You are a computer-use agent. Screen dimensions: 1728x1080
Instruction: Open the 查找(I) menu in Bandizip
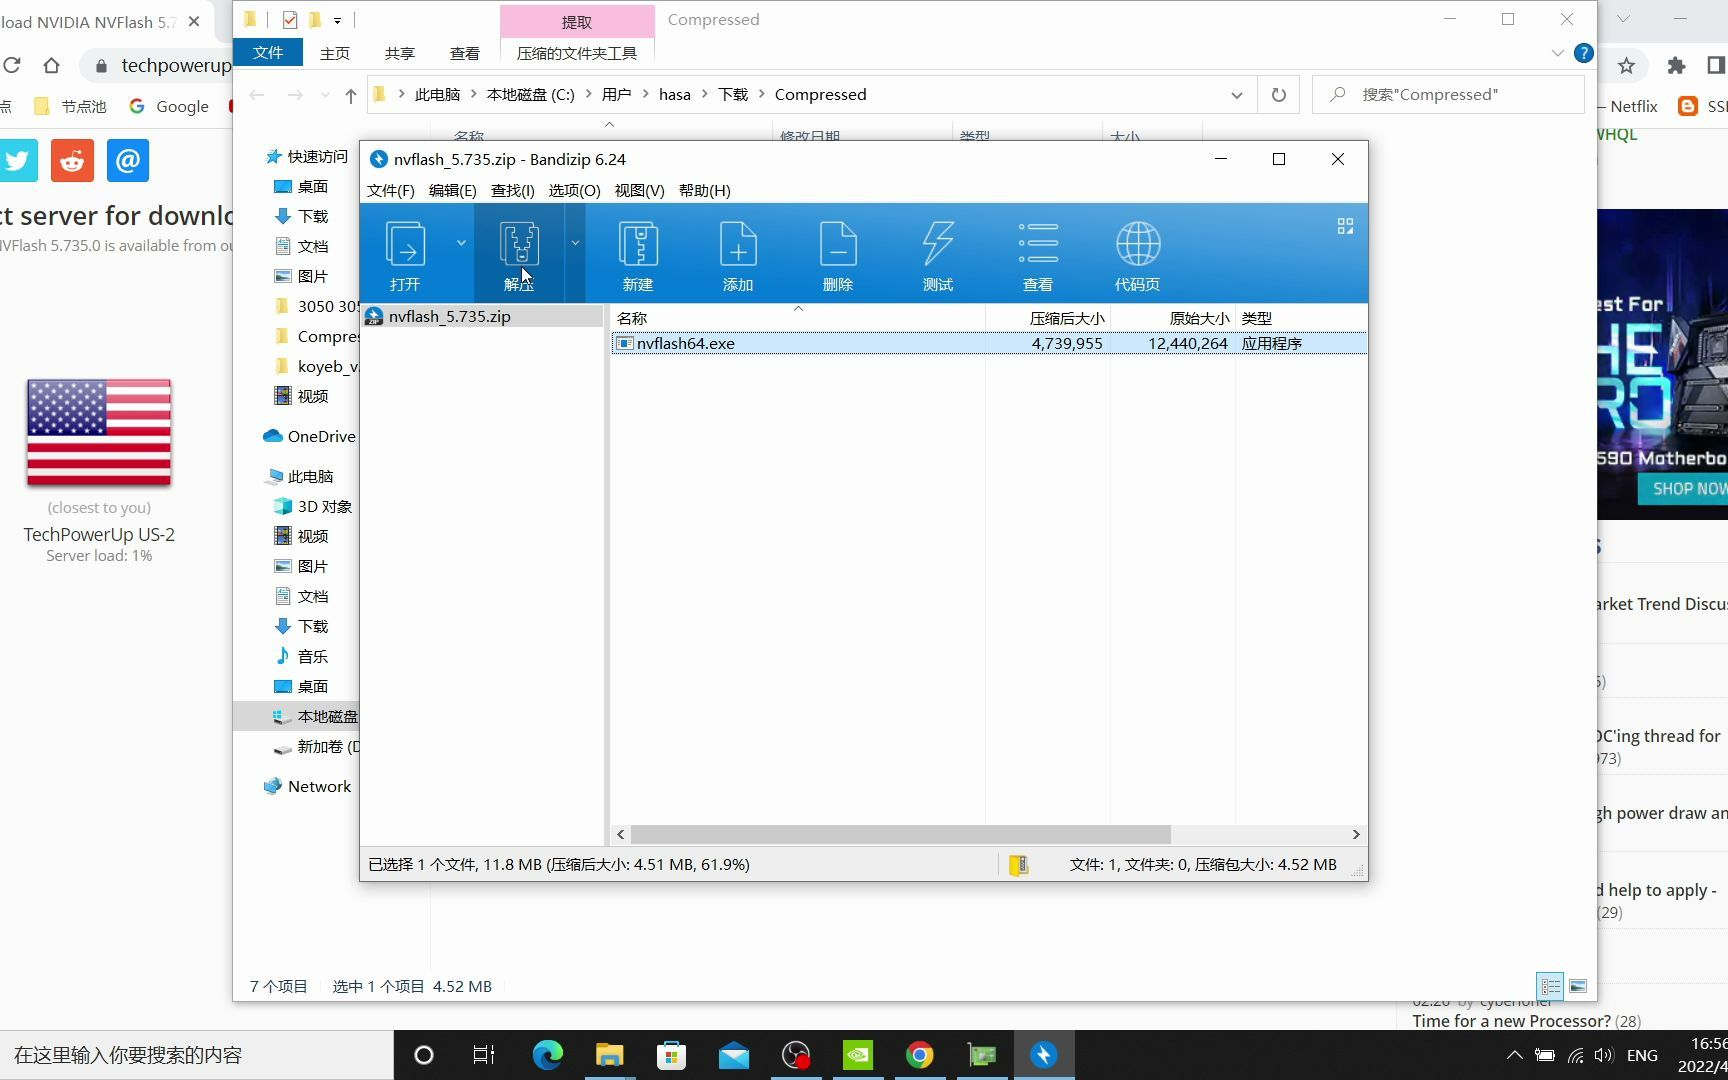click(512, 190)
